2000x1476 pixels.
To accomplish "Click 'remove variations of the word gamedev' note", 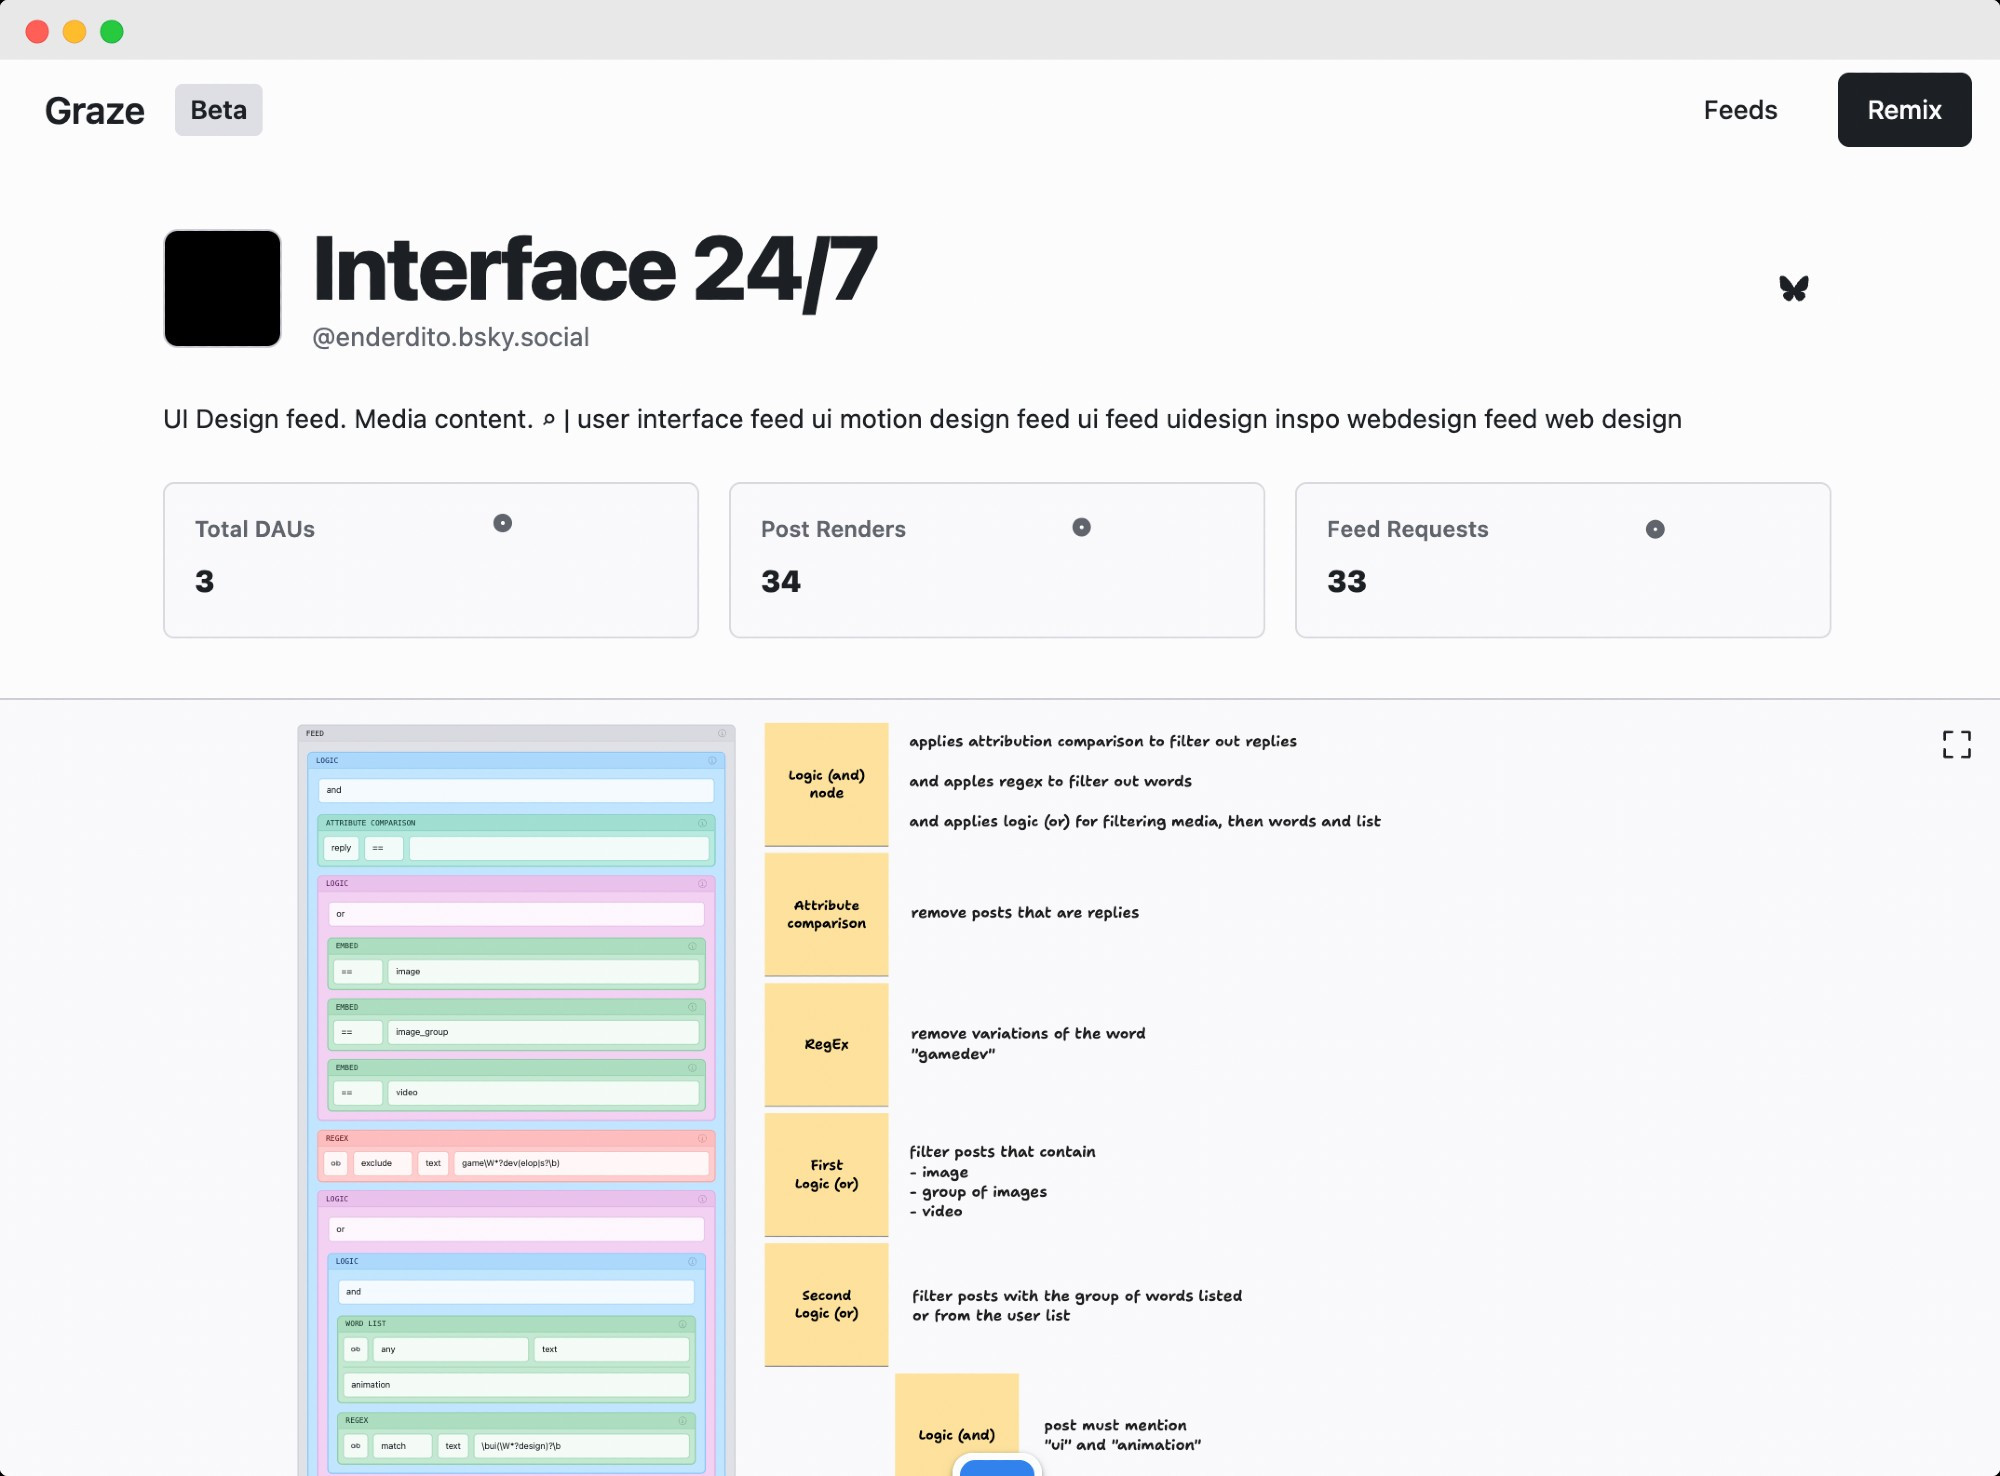I will pyautogui.click(x=1028, y=1043).
